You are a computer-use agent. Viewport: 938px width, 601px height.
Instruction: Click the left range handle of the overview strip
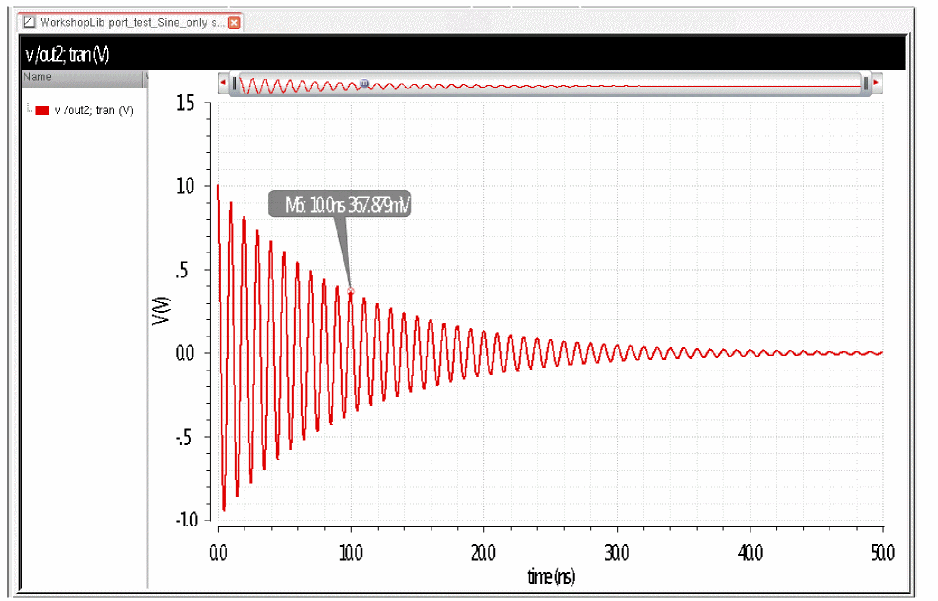(x=234, y=83)
